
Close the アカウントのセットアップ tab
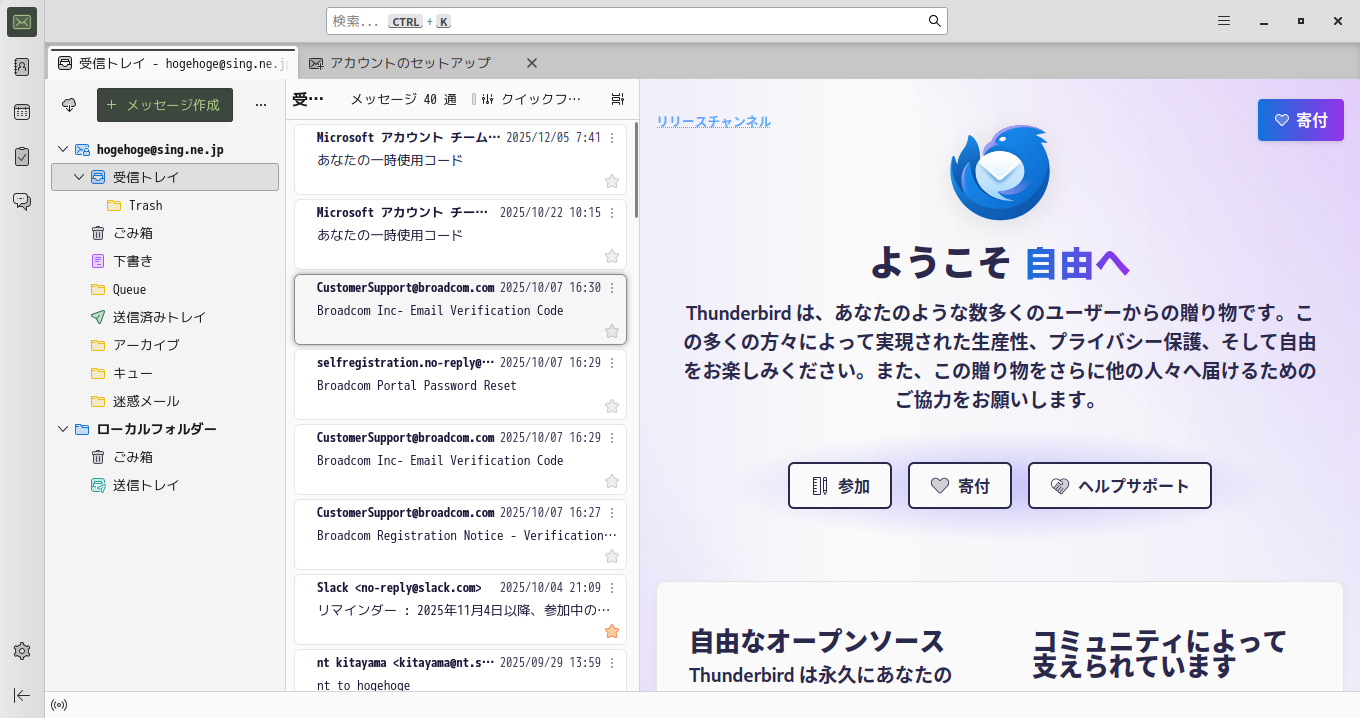pos(532,63)
